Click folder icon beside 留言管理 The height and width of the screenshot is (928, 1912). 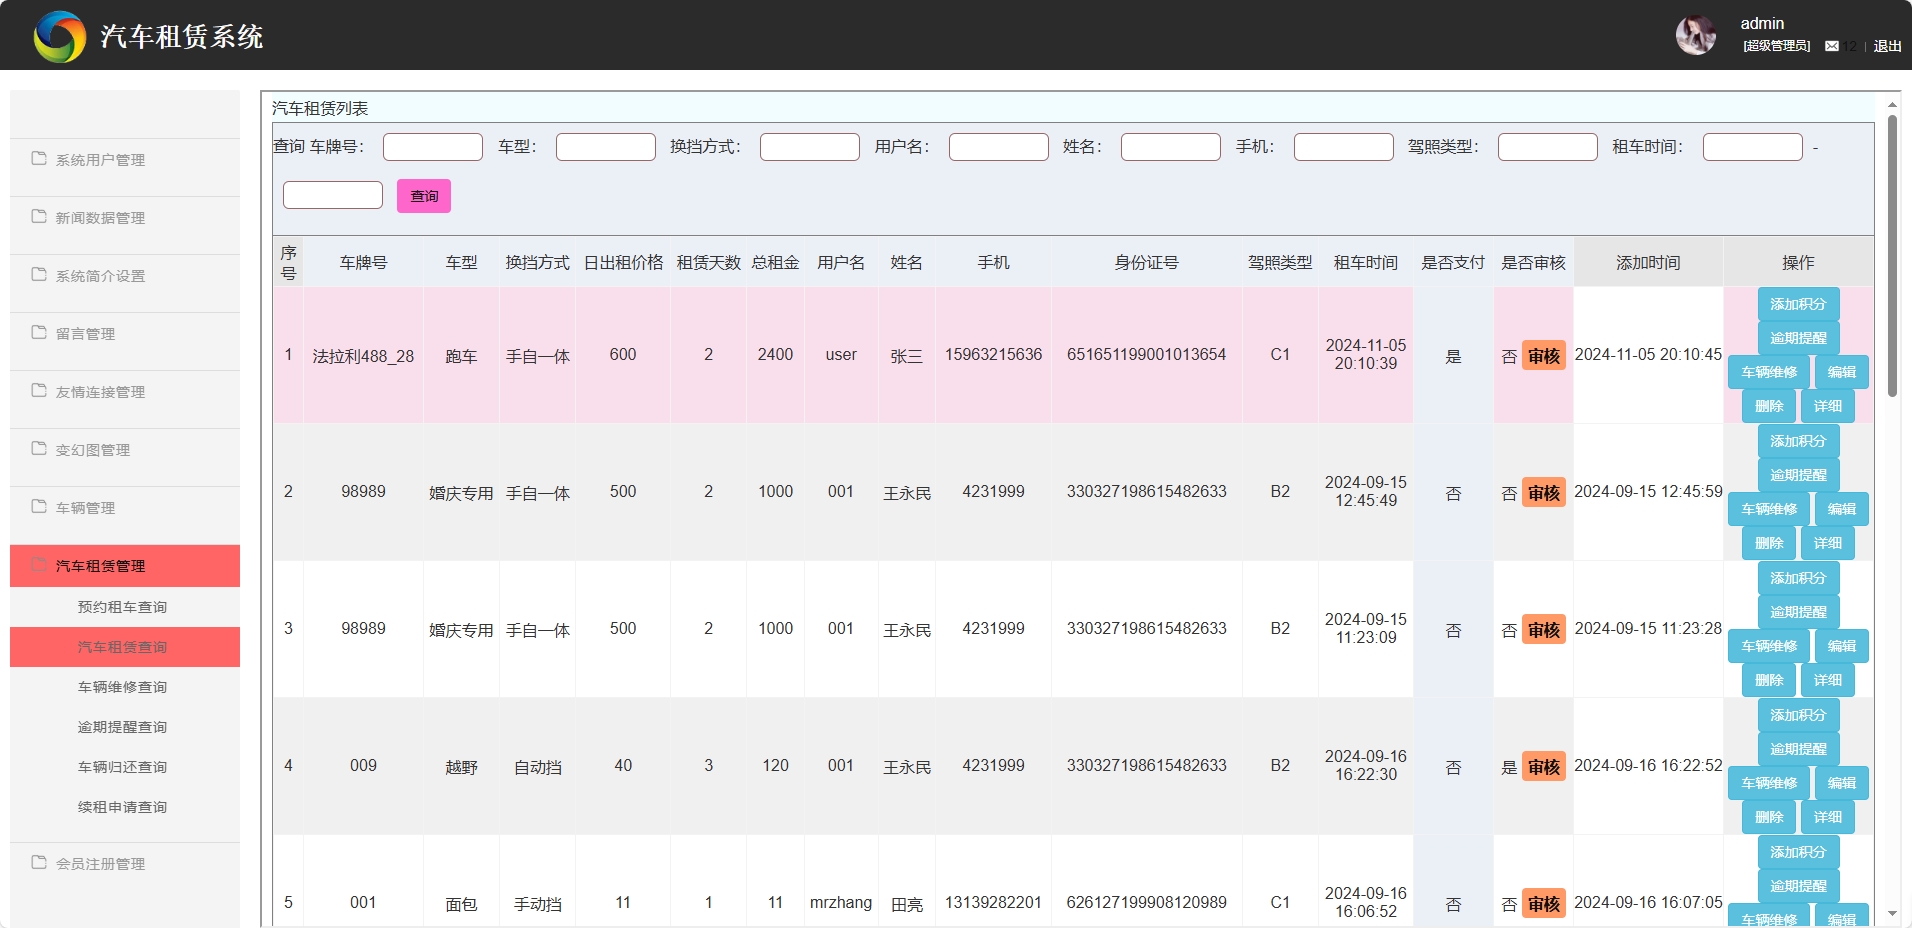39,333
